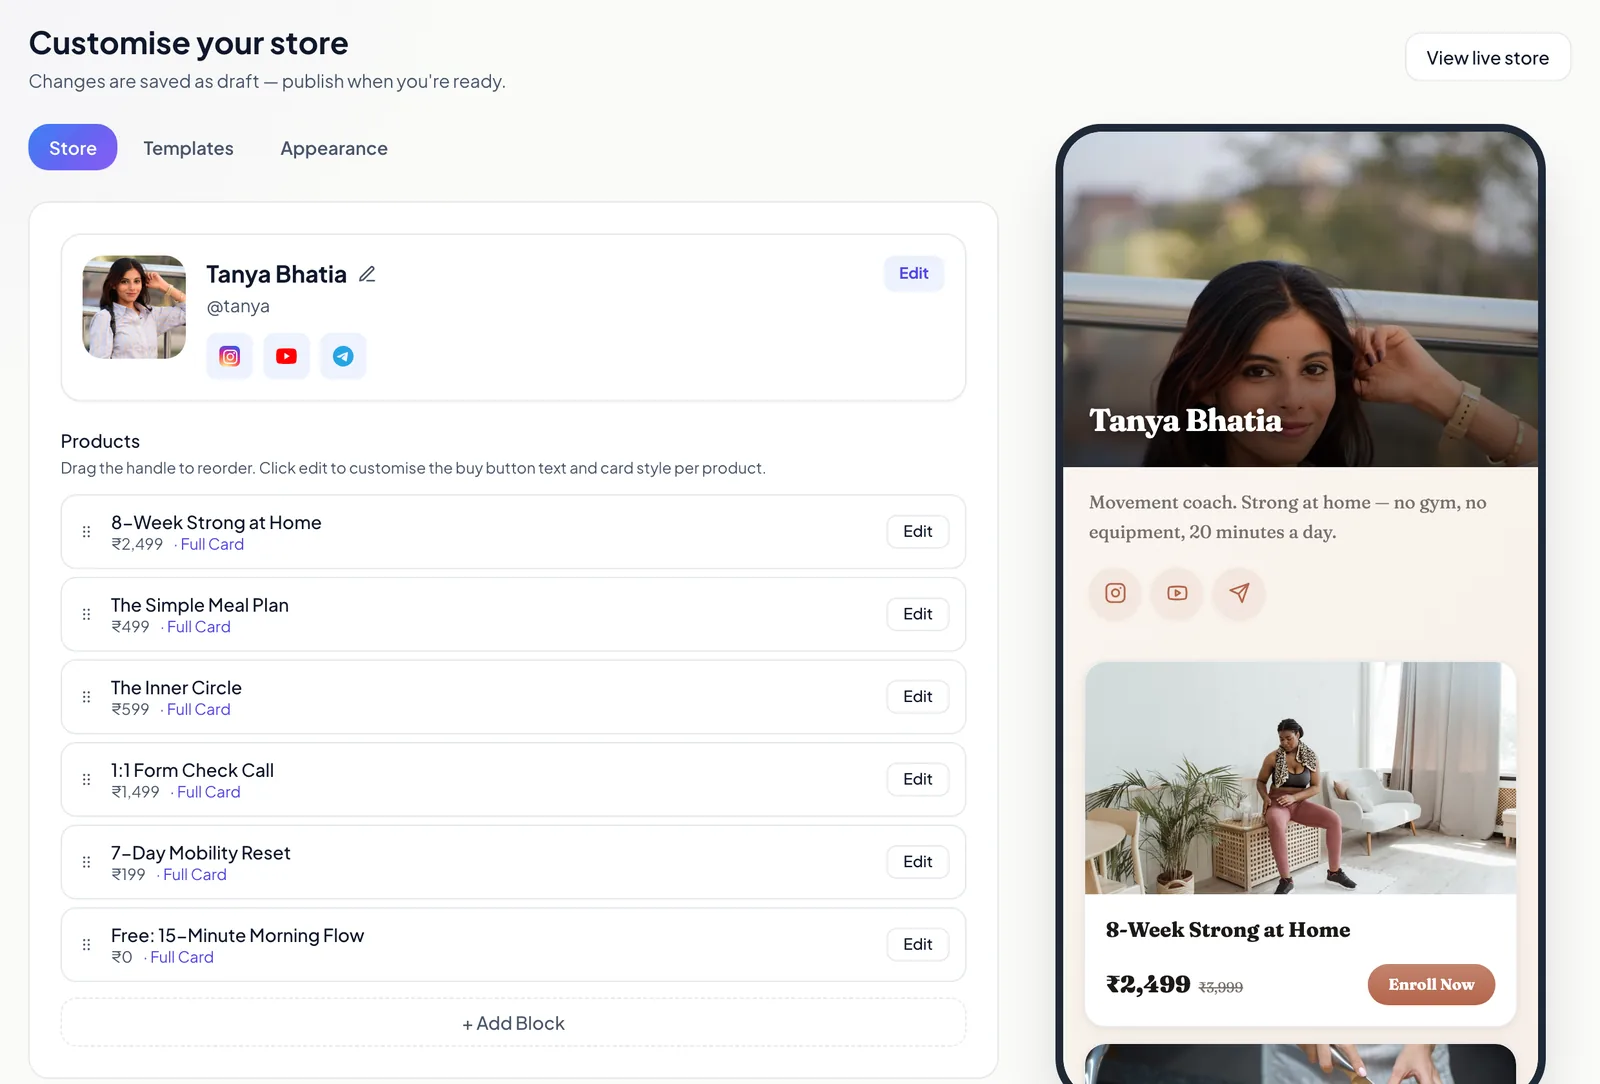Click Full Card label under 7-Day Mobility Reset
The width and height of the screenshot is (1600, 1084).
point(194,874)
